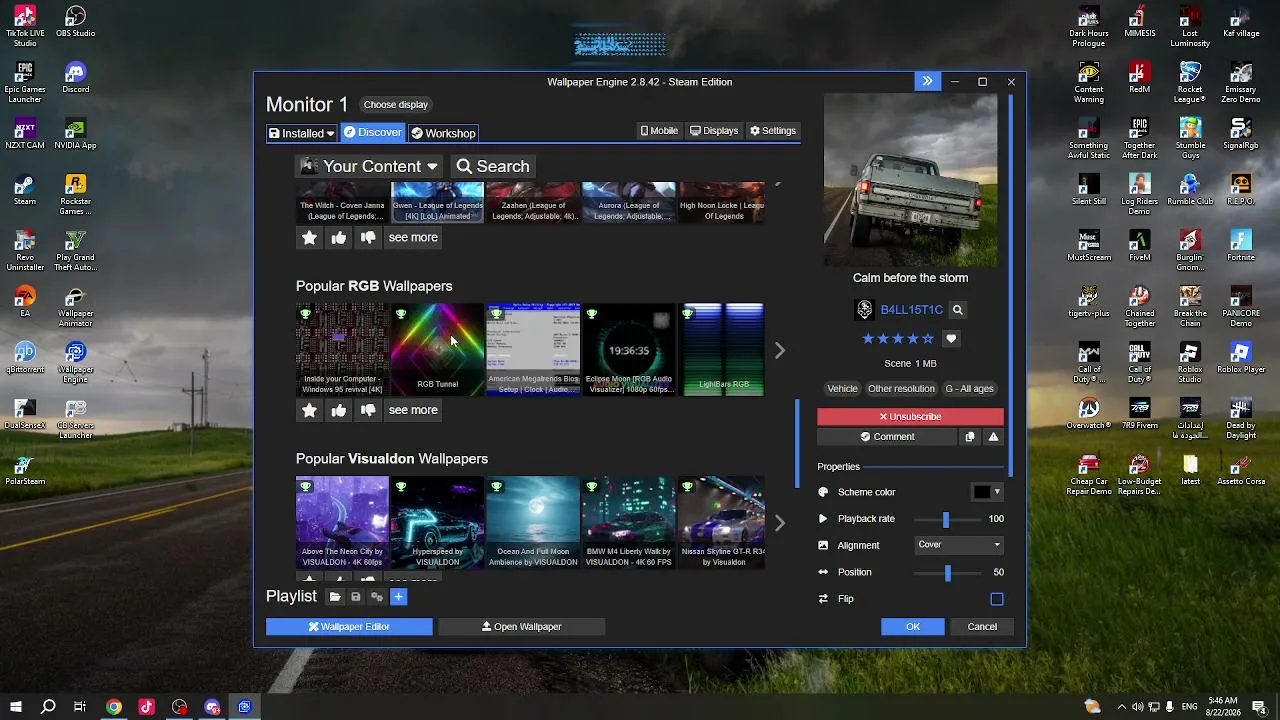This screenshot has height=720, width=1280.
Task: Launch the Epic Games Launcher shortcut
Action: [x=24, y=82]
